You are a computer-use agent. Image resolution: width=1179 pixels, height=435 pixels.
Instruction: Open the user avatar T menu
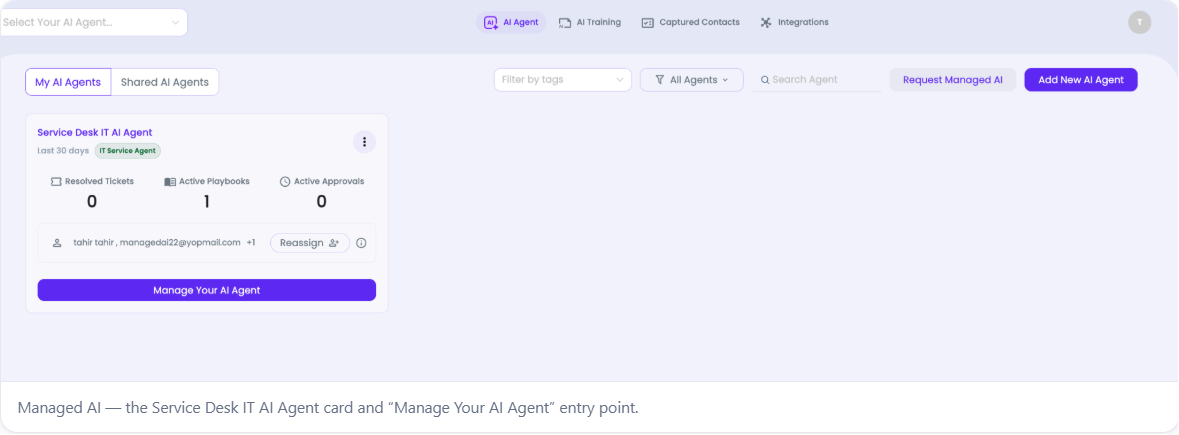point(1139,23)
